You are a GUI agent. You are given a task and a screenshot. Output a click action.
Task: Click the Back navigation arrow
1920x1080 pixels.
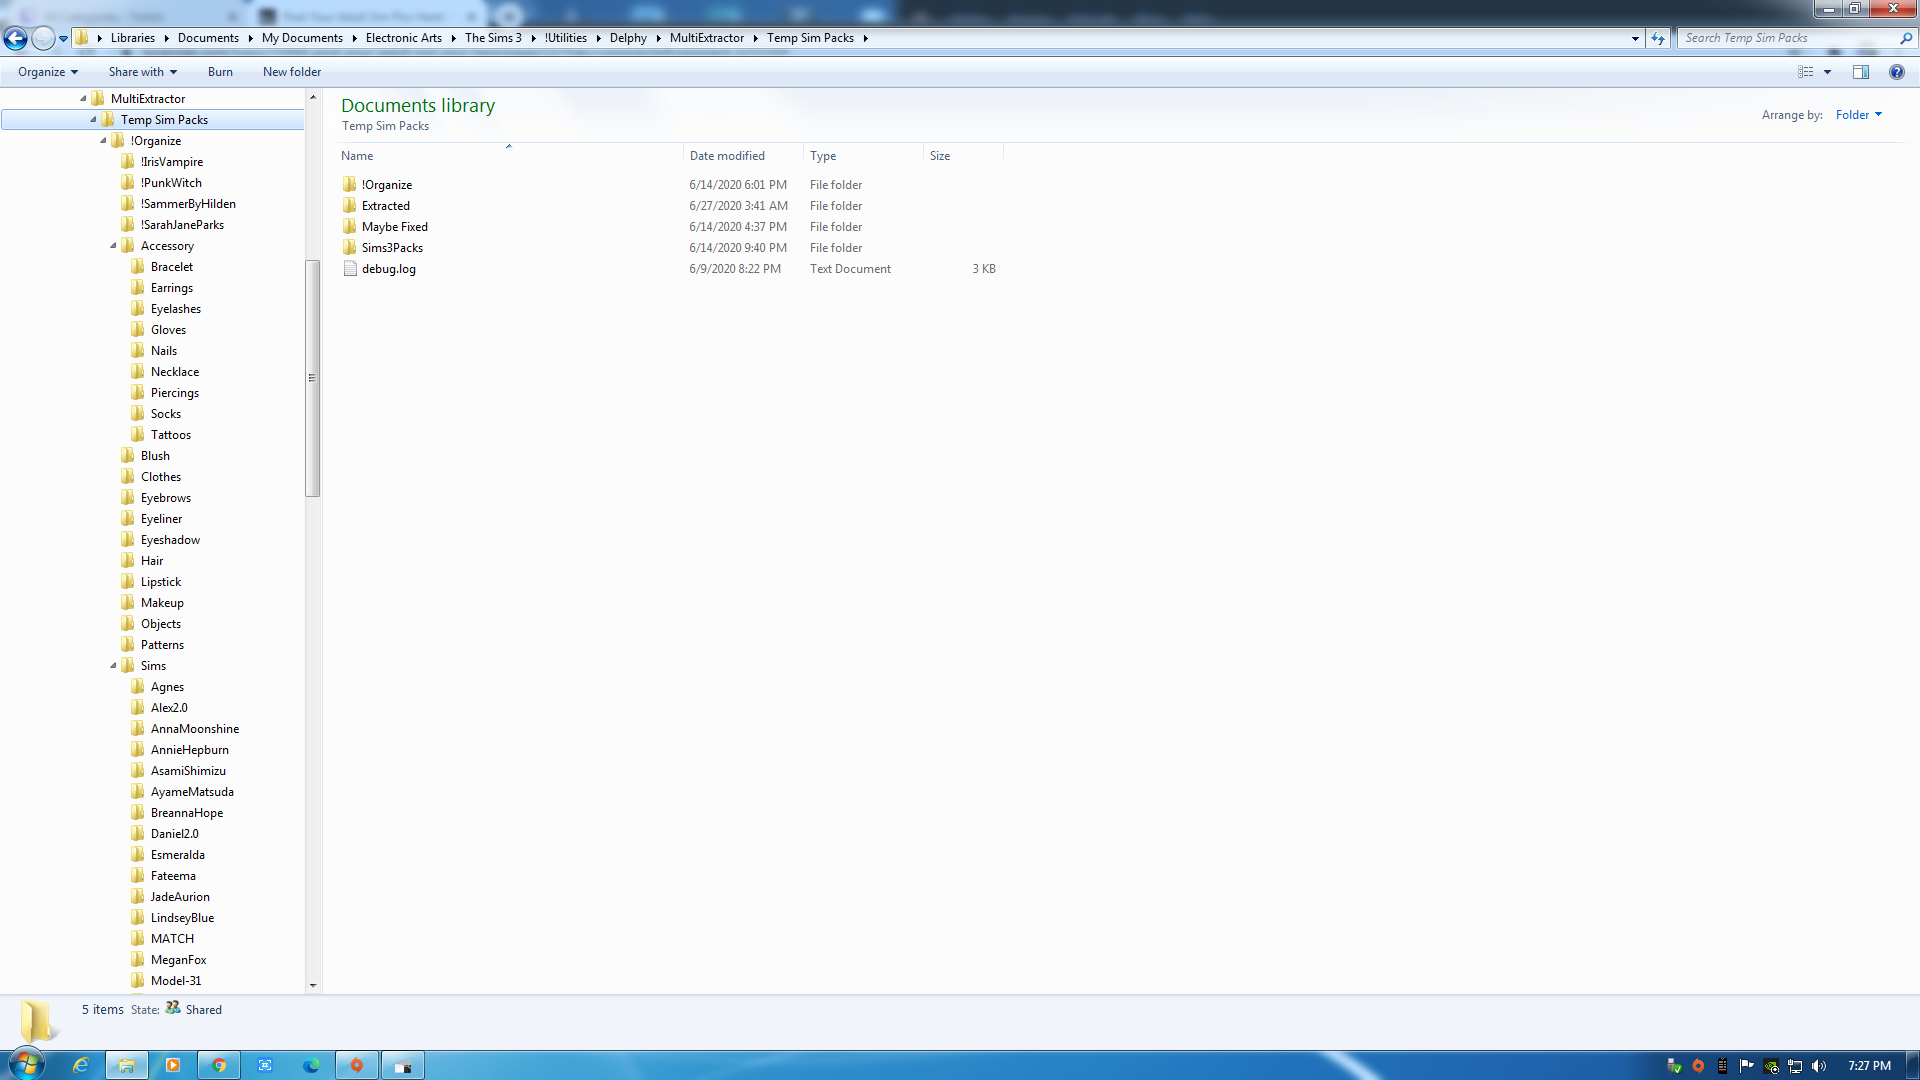click(16, 38)
